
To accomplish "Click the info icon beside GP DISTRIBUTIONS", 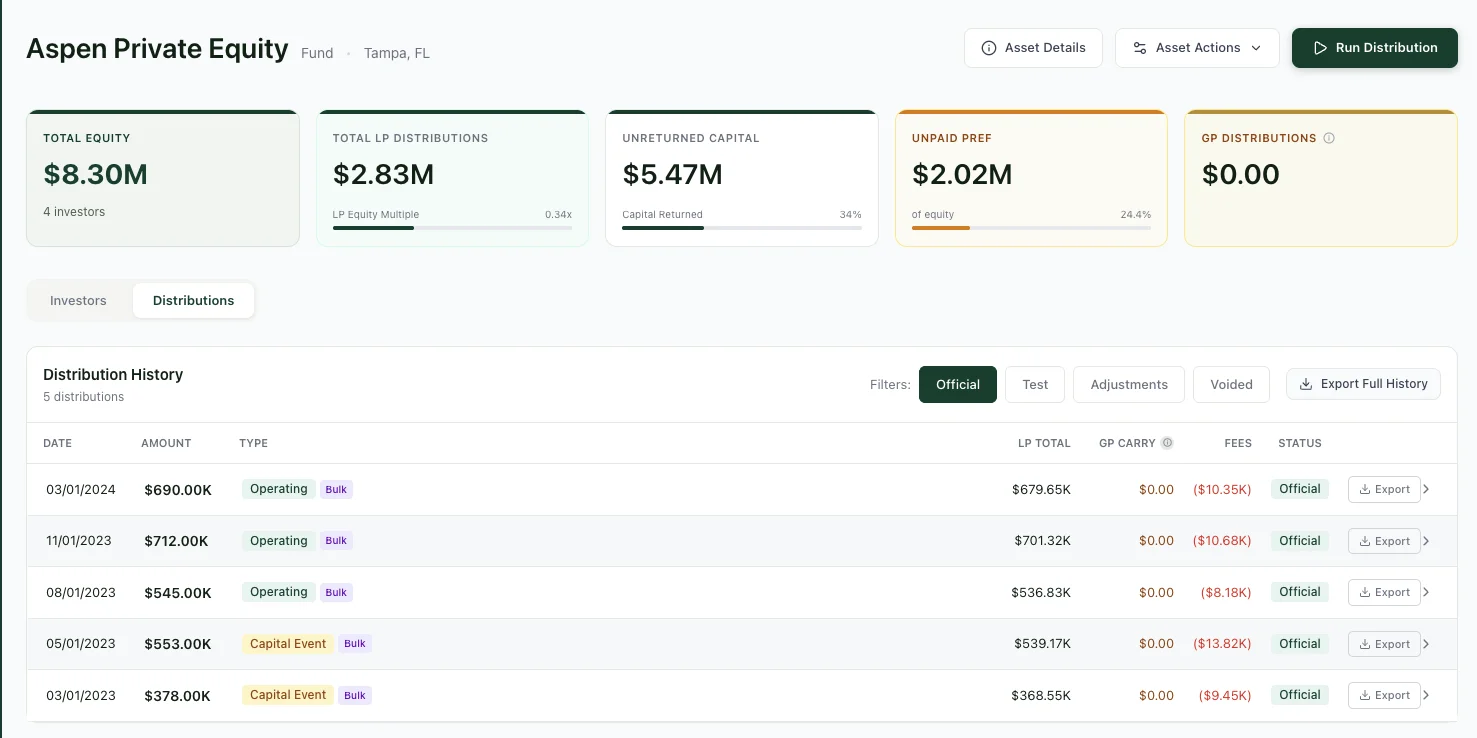I will (1328, 138).
